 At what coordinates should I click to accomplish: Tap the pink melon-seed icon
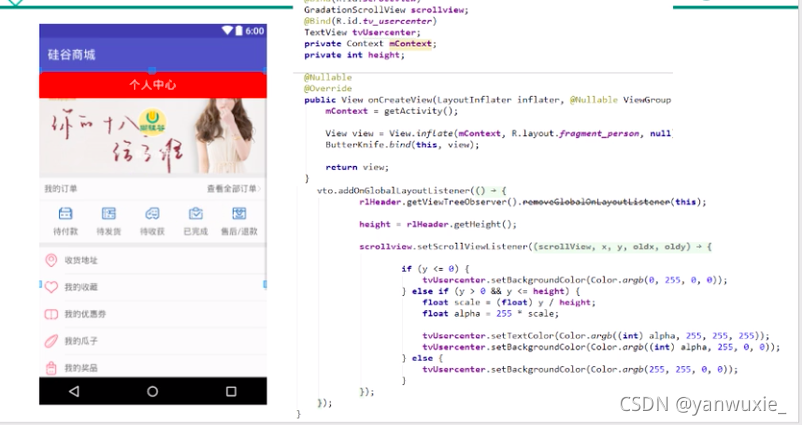[51, 341]
